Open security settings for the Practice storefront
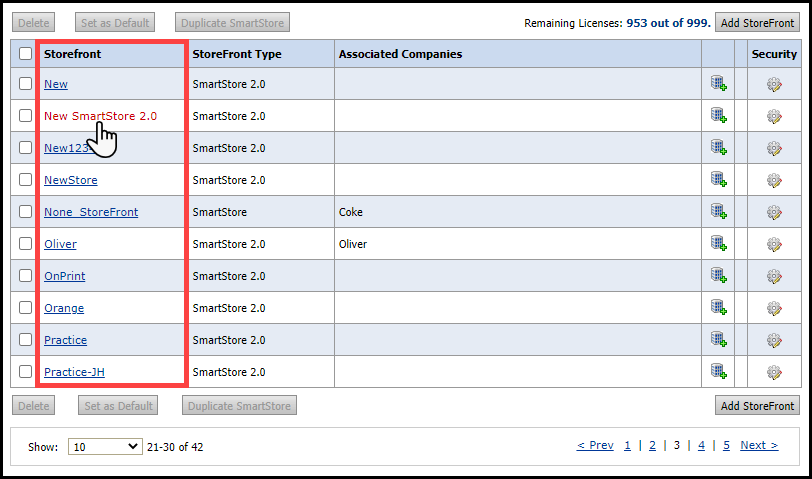This screenshot has height=479, width=812. [x=773, y=340]
